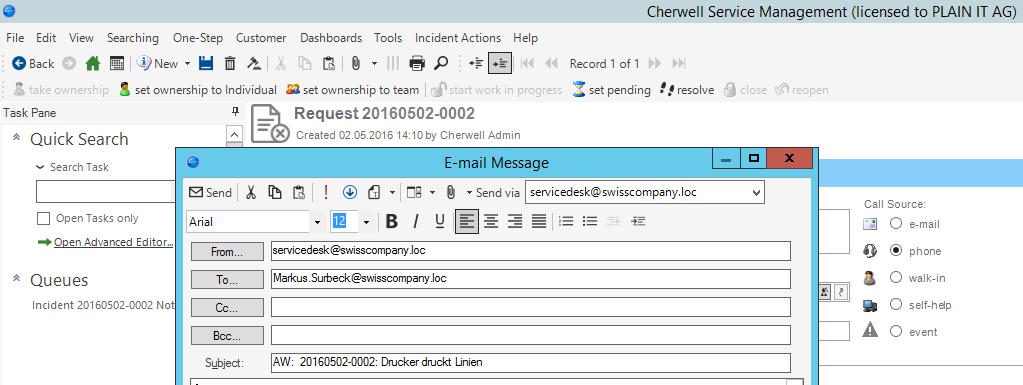
Task: Open the Send via account dropdown
Action: 756,192
